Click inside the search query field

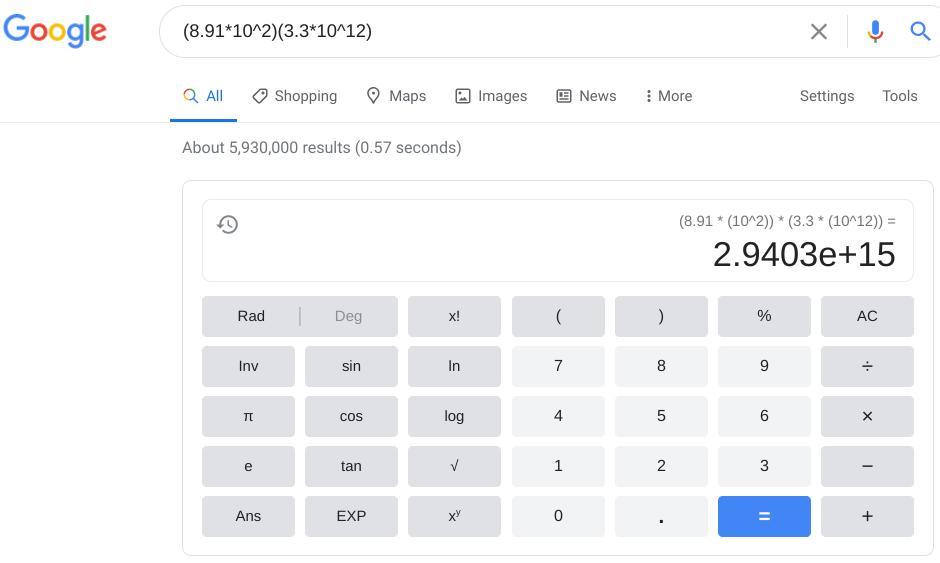click(480, 31)
